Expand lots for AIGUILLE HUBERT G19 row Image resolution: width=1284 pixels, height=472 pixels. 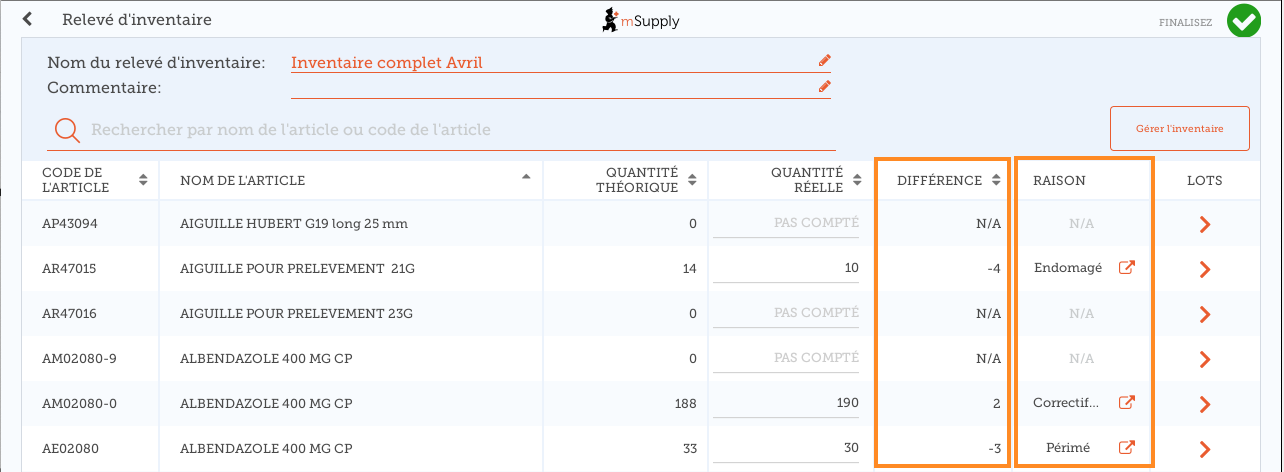point(1204,224)
